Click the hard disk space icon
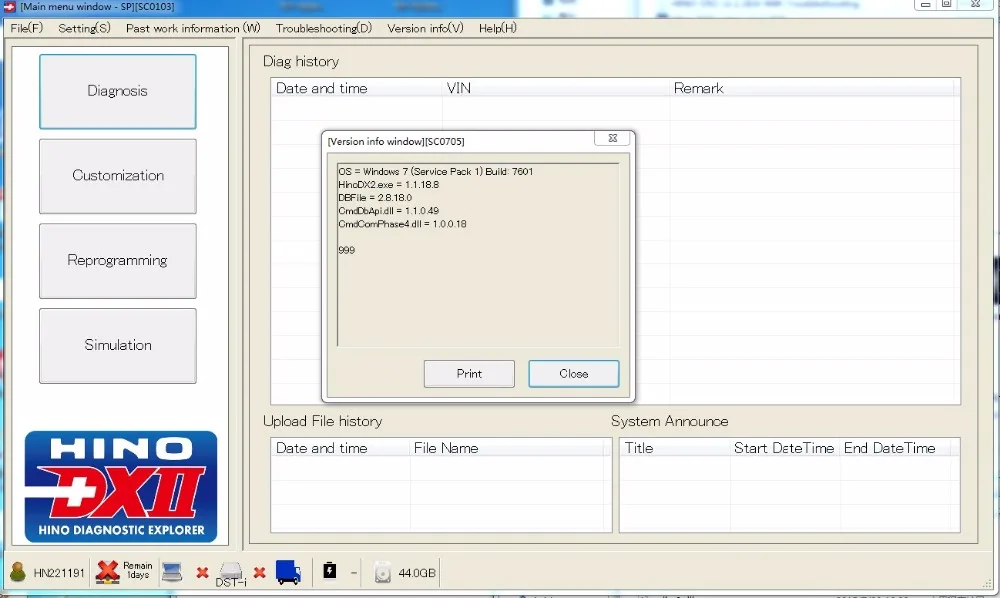1000x598 pixels. [383, 572]
